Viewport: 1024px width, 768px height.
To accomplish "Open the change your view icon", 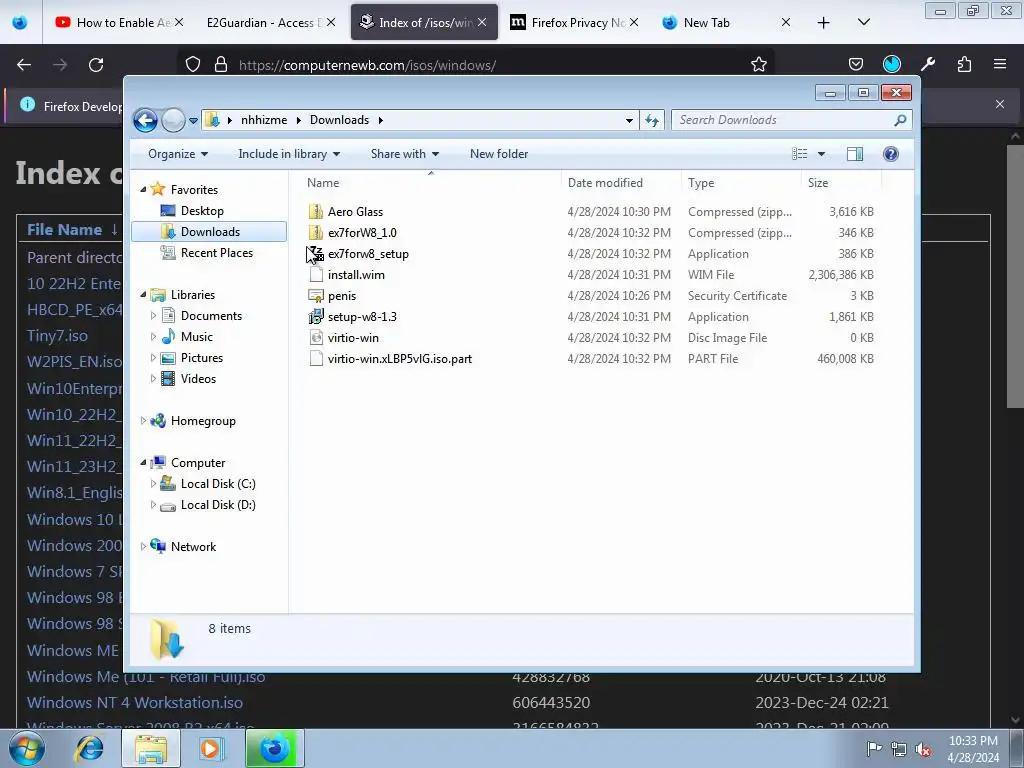I will 800,154.
